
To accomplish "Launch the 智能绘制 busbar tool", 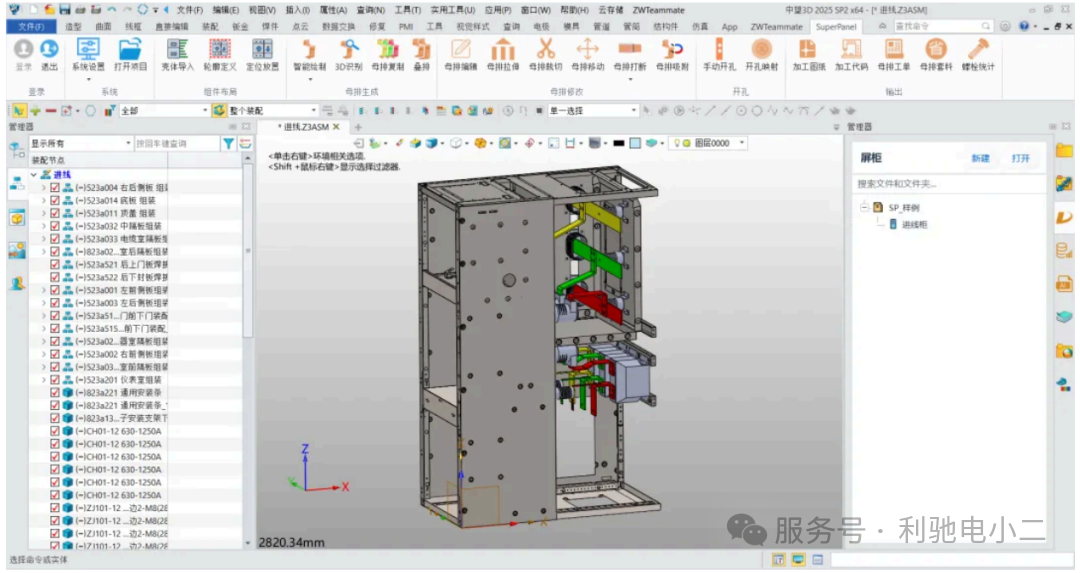I will [309, 50].
